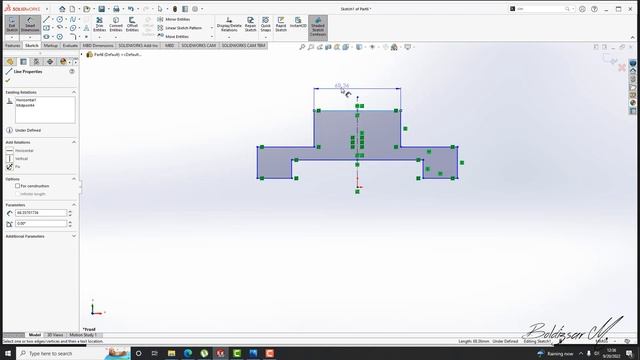This screenshot has width=640, height=360.
Task: Click the line length parameter field
Action: 41,213
